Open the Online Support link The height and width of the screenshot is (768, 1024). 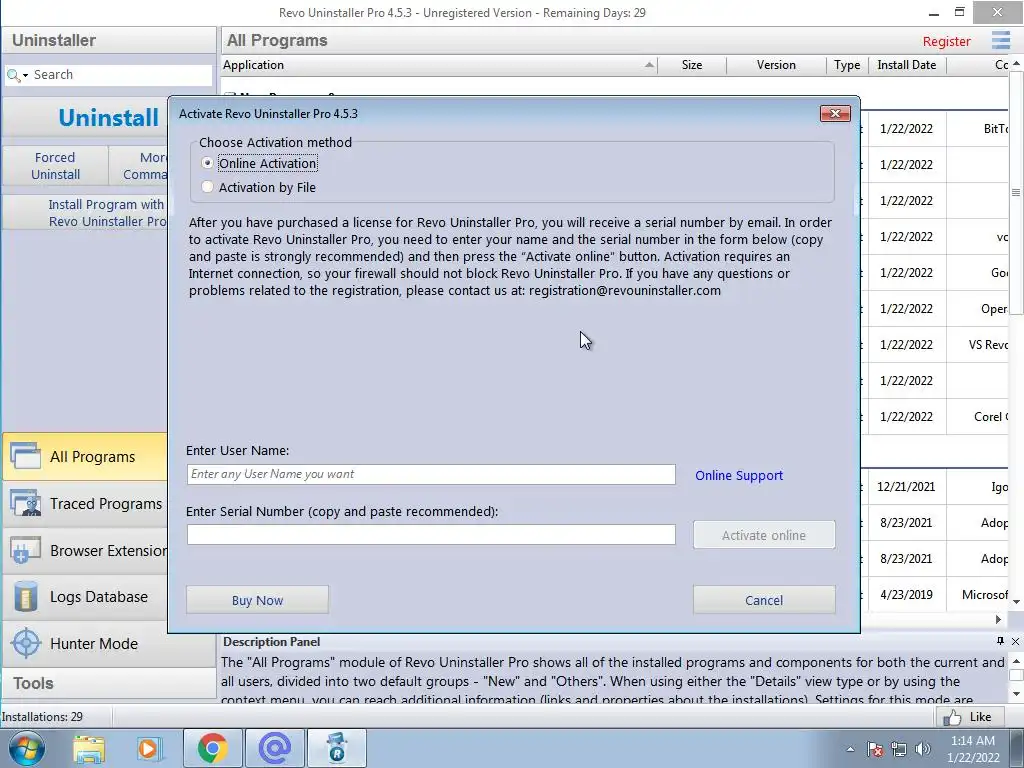coord(739,475)
